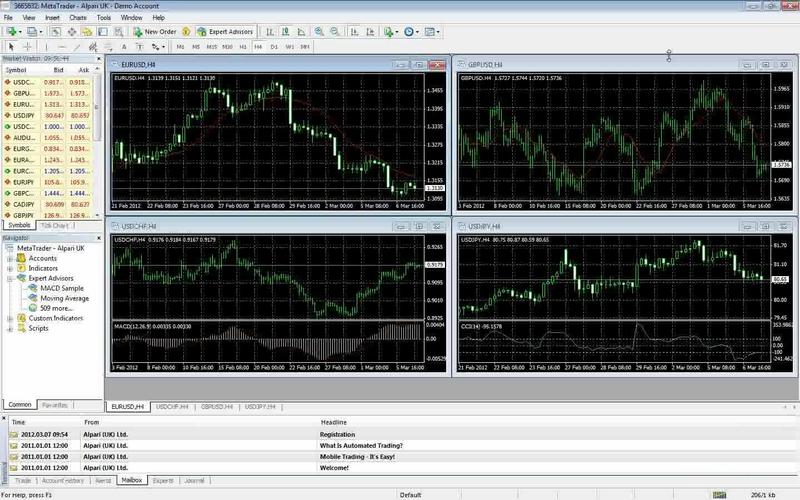Select the Fibonacci retracement tool
The width and height of the screenshot is (800, 500).
(108, 47)
